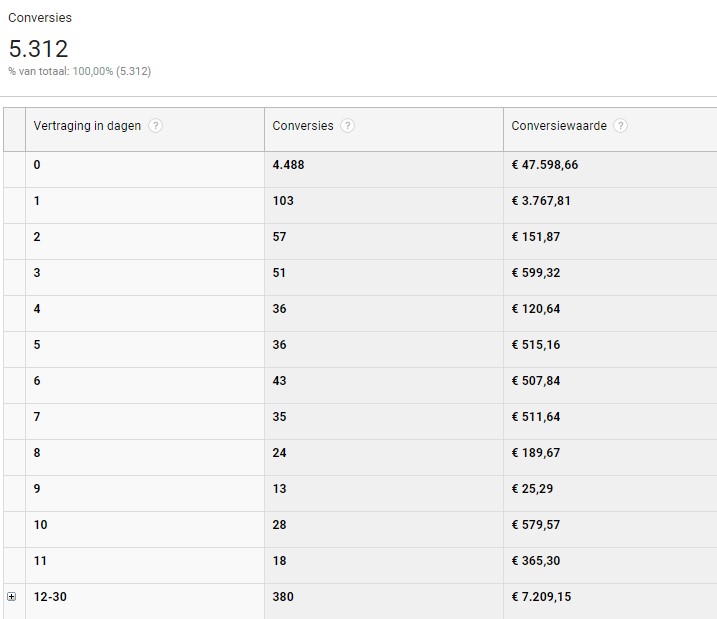717x619 pixels.
Task: Select the 380 conversions cell
Action: click(283, 597)
